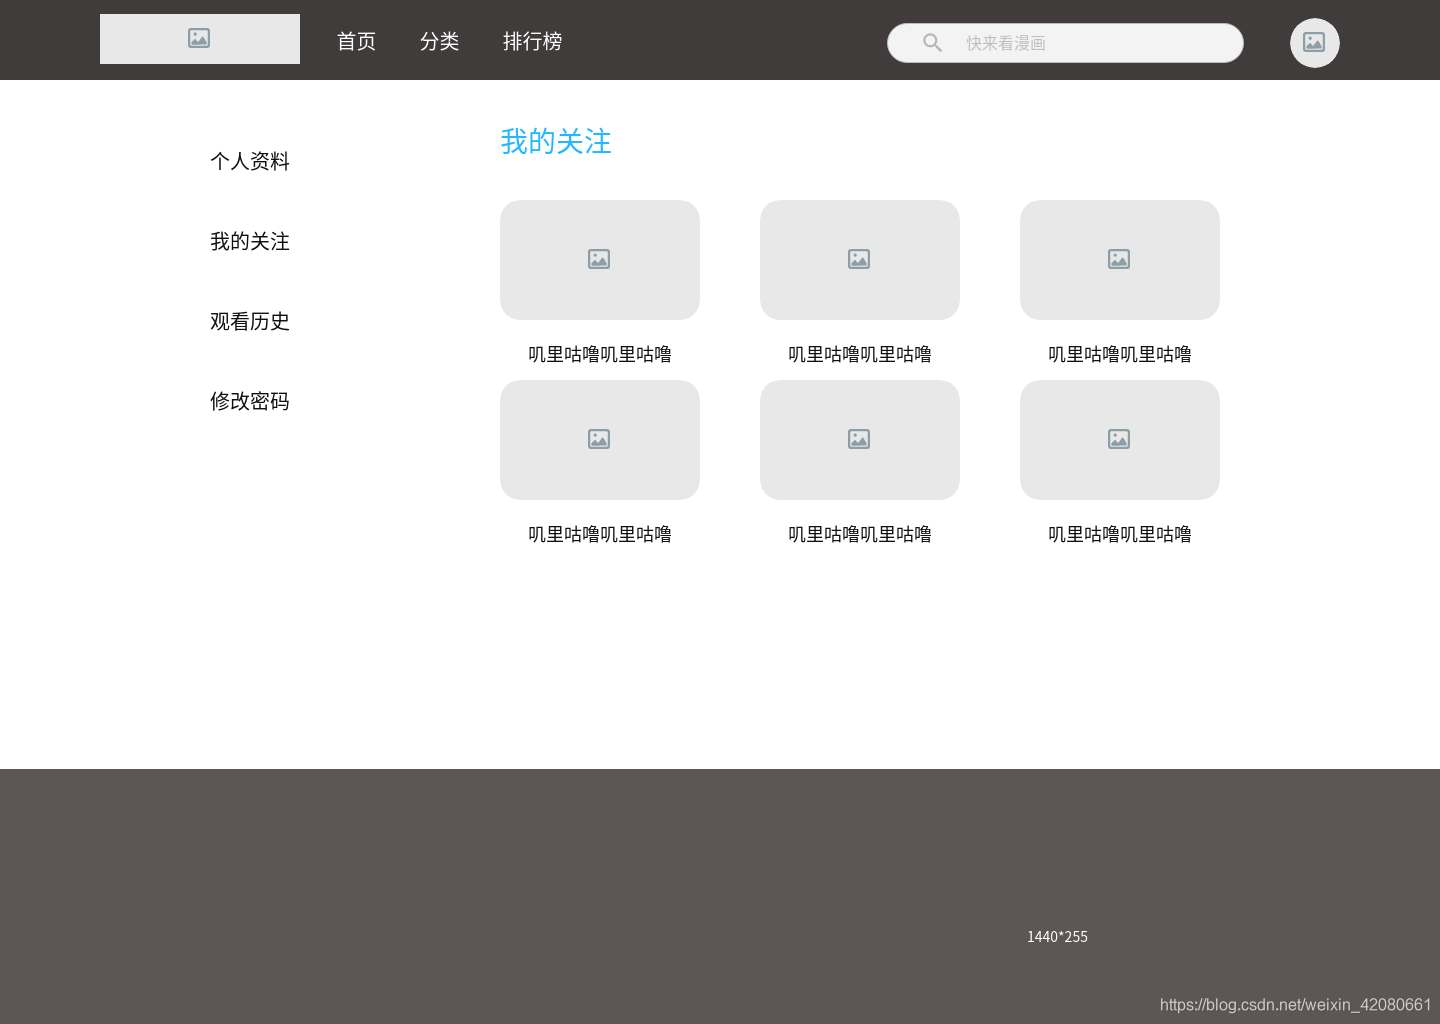
Task: Open the 分类 navigation item
Action: coord(440,41)
